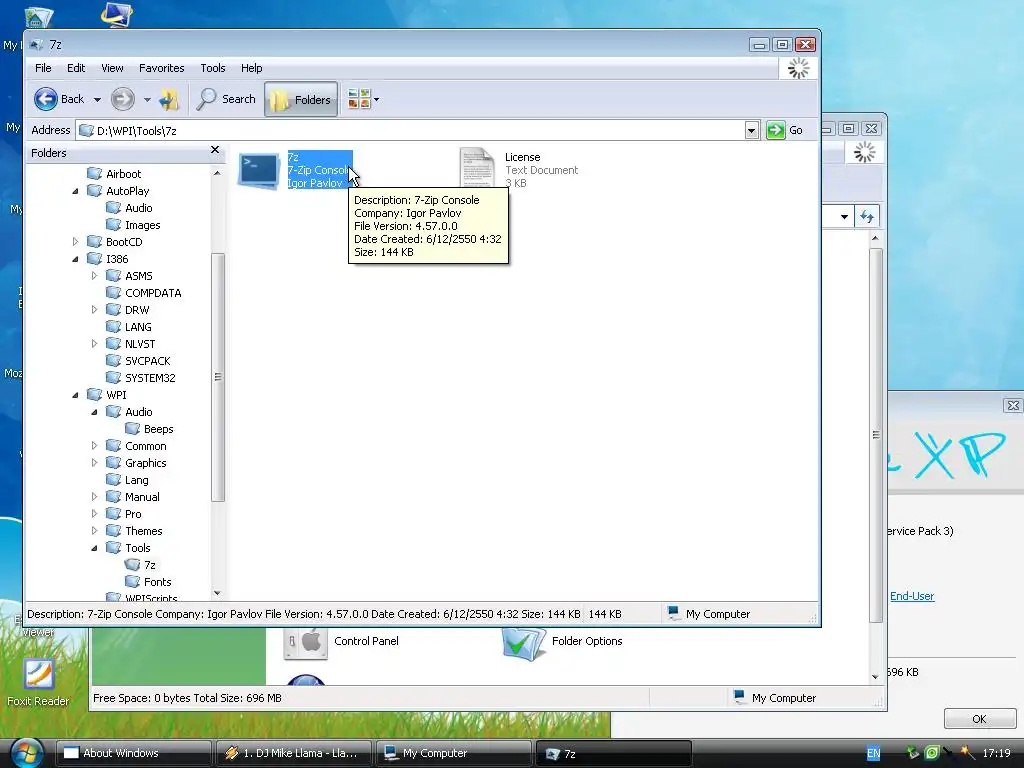Collapse the AutoPlay tree node

click(x=75, y=191)
